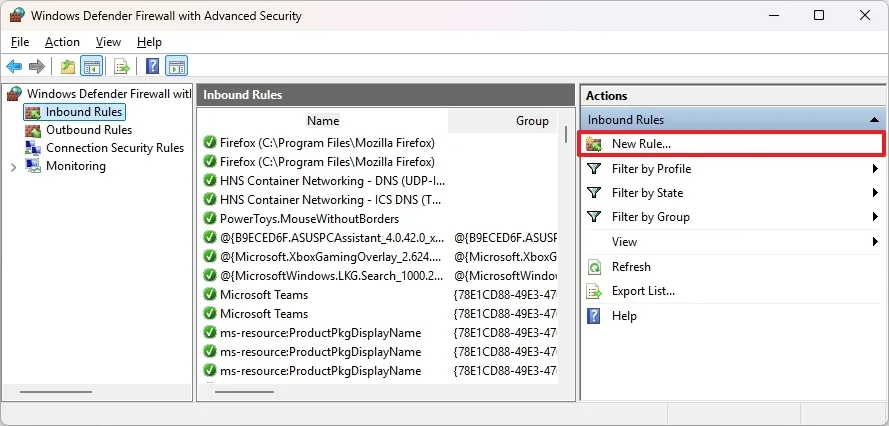Select HNS Container Networking - DNS (UDP) rule
Screen dimensions: 889x426
click(x=332, y=180)
